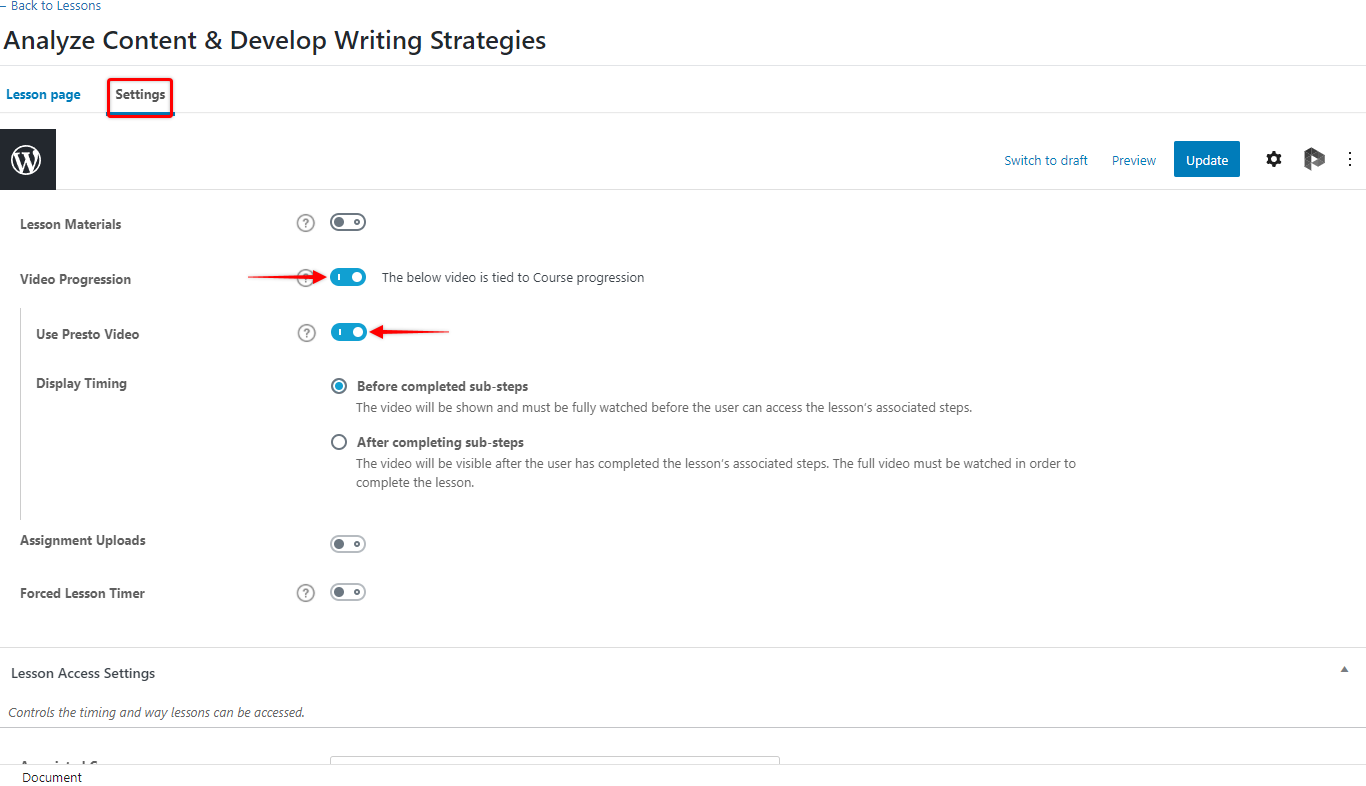This screenshot has width=1366, height=786.
Task: Open the Settings tab
Action: click(x=140, y=94)
